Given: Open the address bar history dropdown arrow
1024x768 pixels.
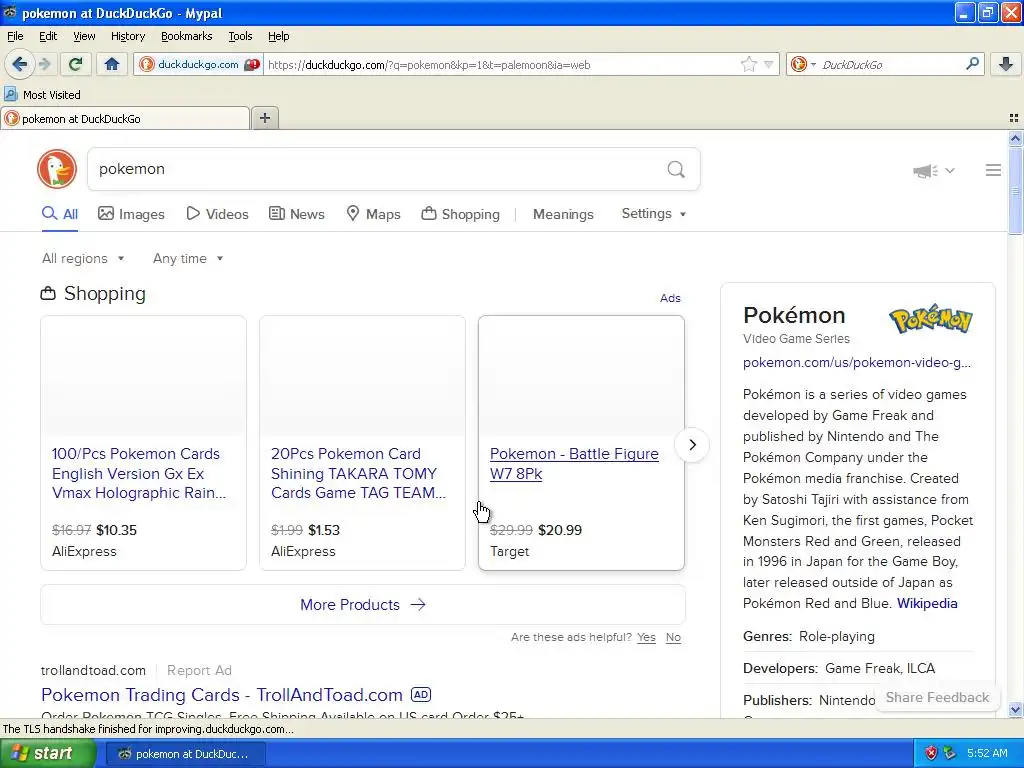Looking at the screenshot, I should pyautogui.click(x=769, y=64).
